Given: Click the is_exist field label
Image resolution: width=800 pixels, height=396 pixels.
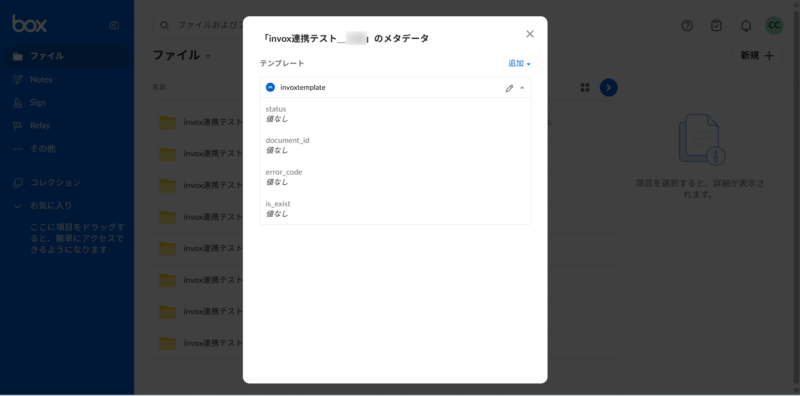Looking at the screenshot, I should point(278,204).
